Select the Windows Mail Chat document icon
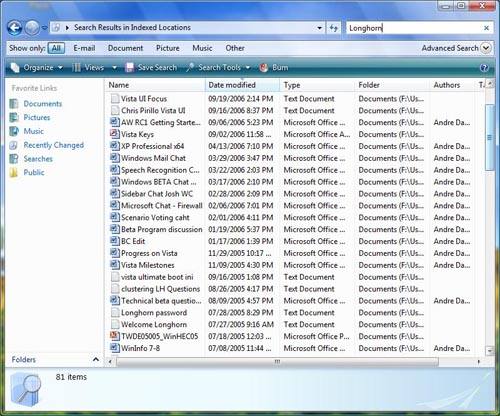 [115, 158]
